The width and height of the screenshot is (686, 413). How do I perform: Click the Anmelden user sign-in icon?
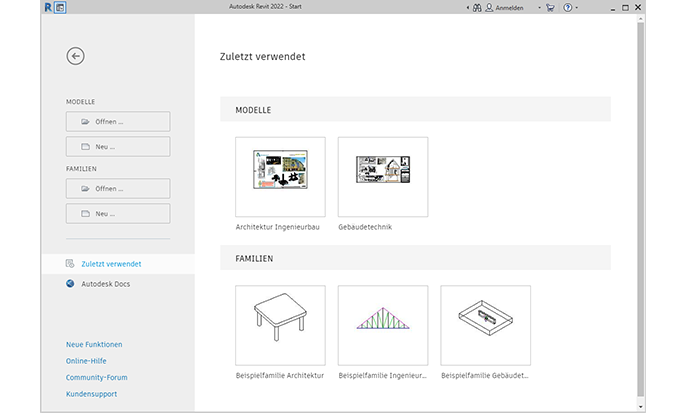489,7
